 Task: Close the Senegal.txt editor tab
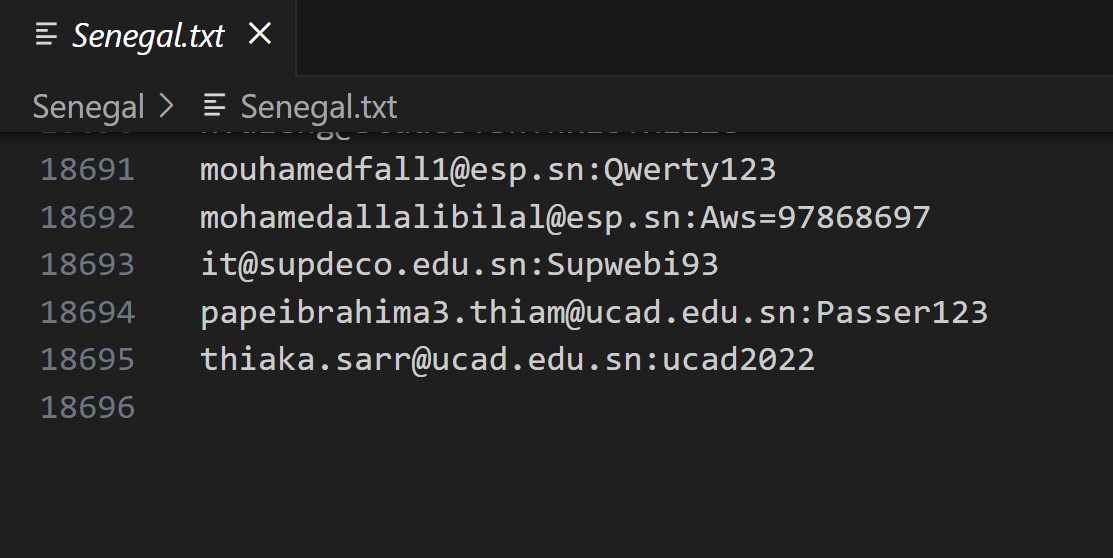(x=260, y=34)
